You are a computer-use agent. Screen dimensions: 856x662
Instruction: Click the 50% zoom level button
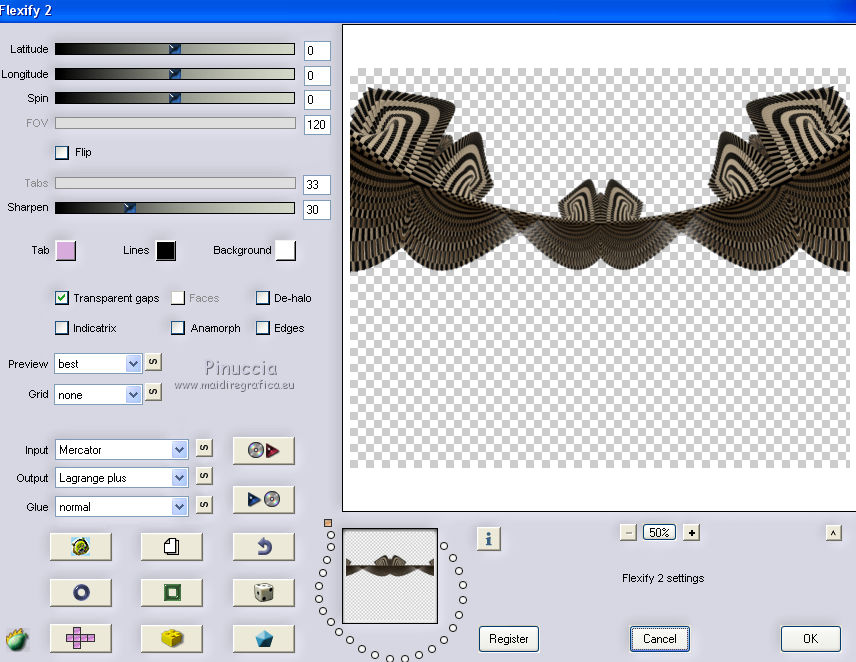(x=659, y=532)
